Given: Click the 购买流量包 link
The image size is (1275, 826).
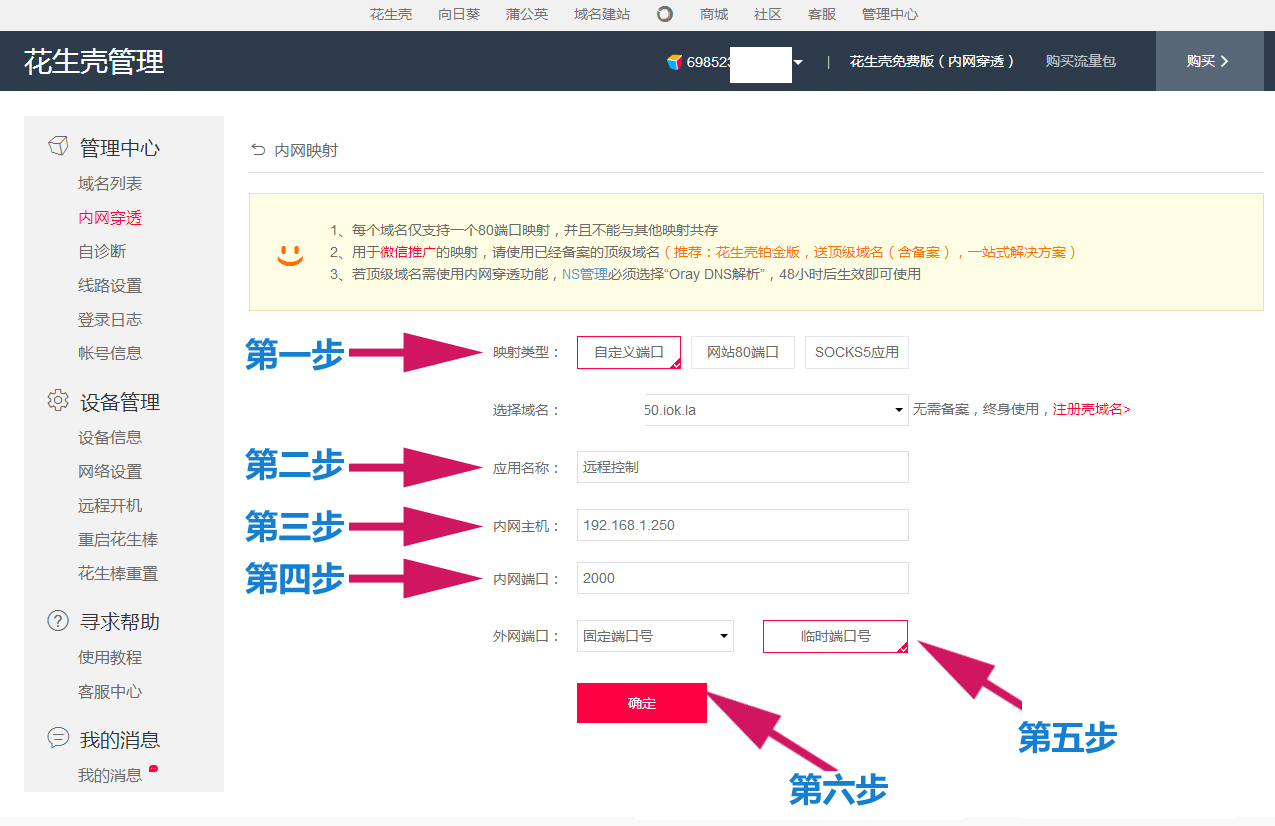Looking at the screenshot, I should (x=1081, y=61).
